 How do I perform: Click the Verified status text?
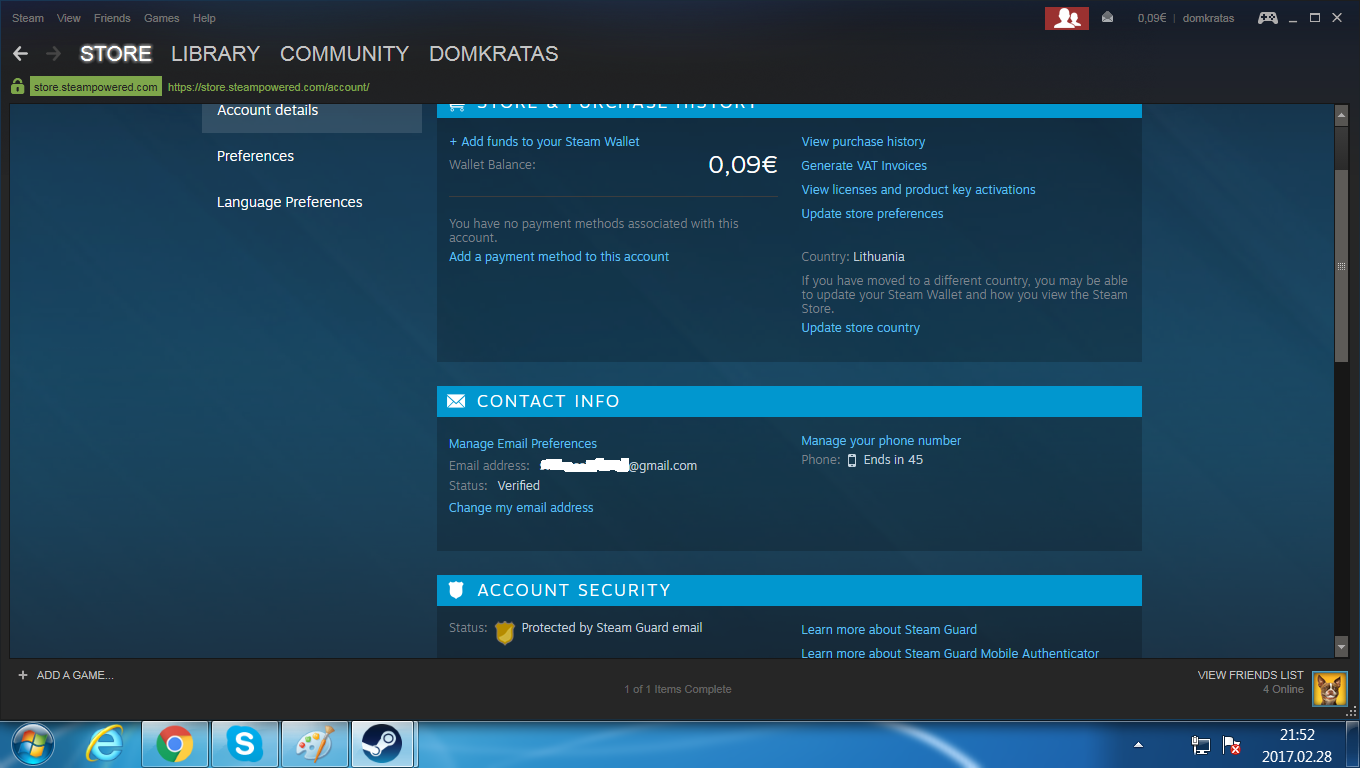519,486
